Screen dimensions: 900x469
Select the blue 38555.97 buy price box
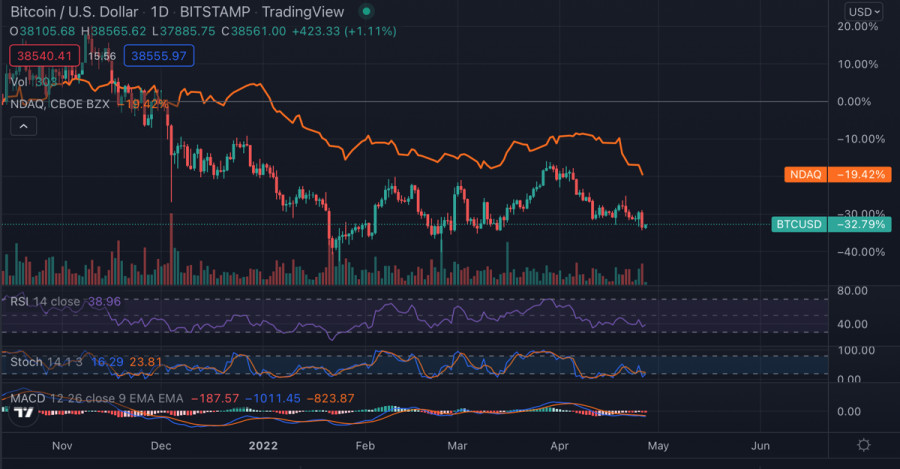pos(158,56)
